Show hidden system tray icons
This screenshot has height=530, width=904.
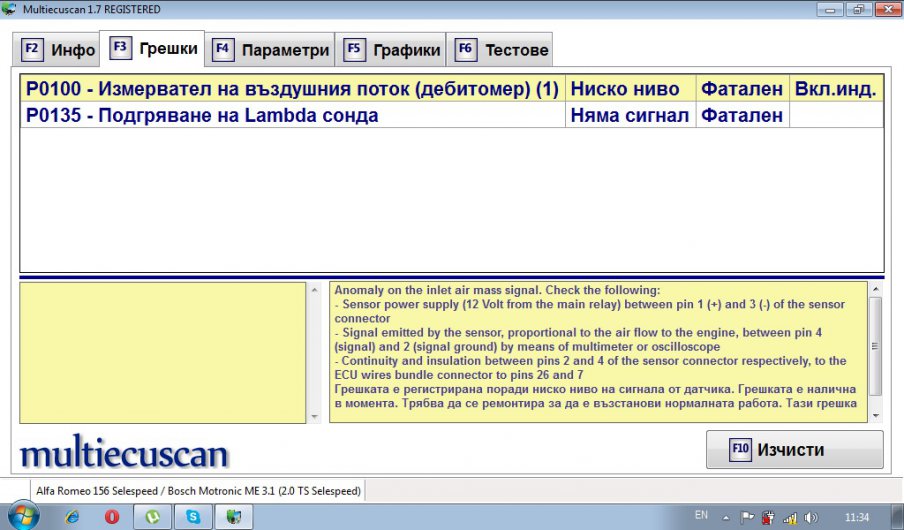pyautogui.click(x=728, y=517)
